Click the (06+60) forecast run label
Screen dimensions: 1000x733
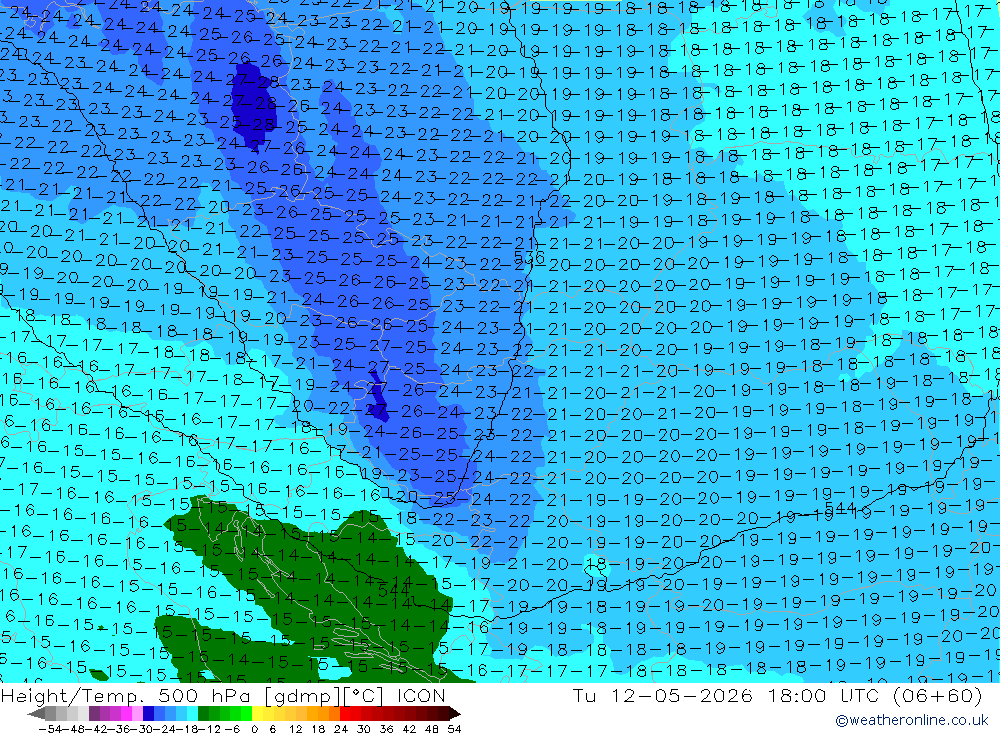(936, 695)
